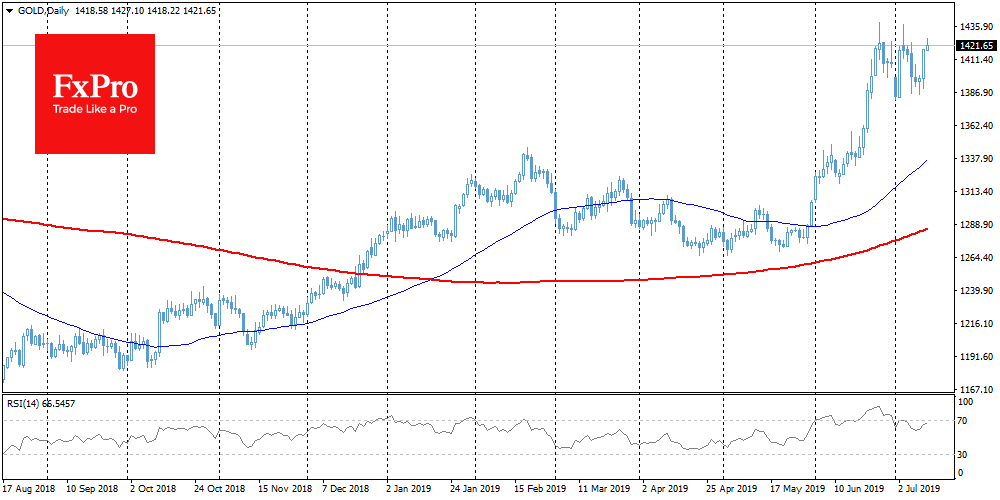The image size is (1000, 500).
Task: Click the 1313.40 price axis label
Action: coord(975,192)
